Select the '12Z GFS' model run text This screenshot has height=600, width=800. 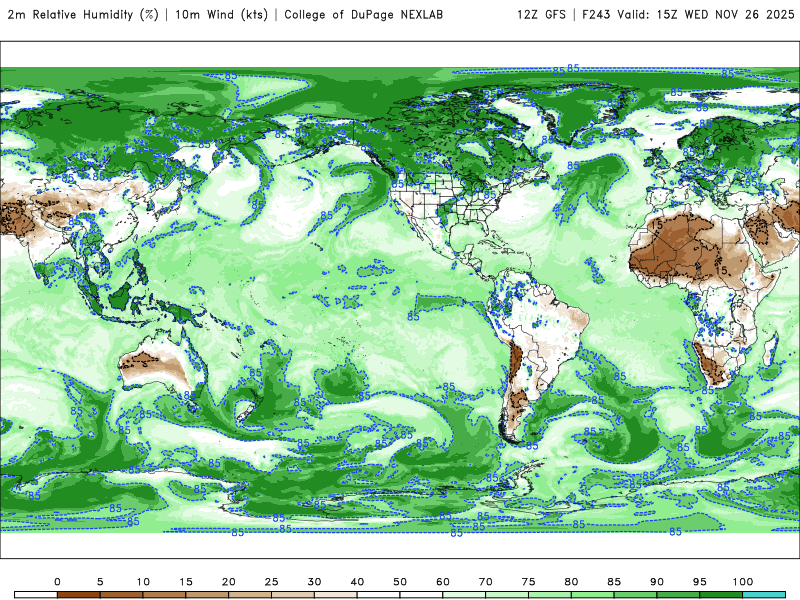click(x=541, y=15)
